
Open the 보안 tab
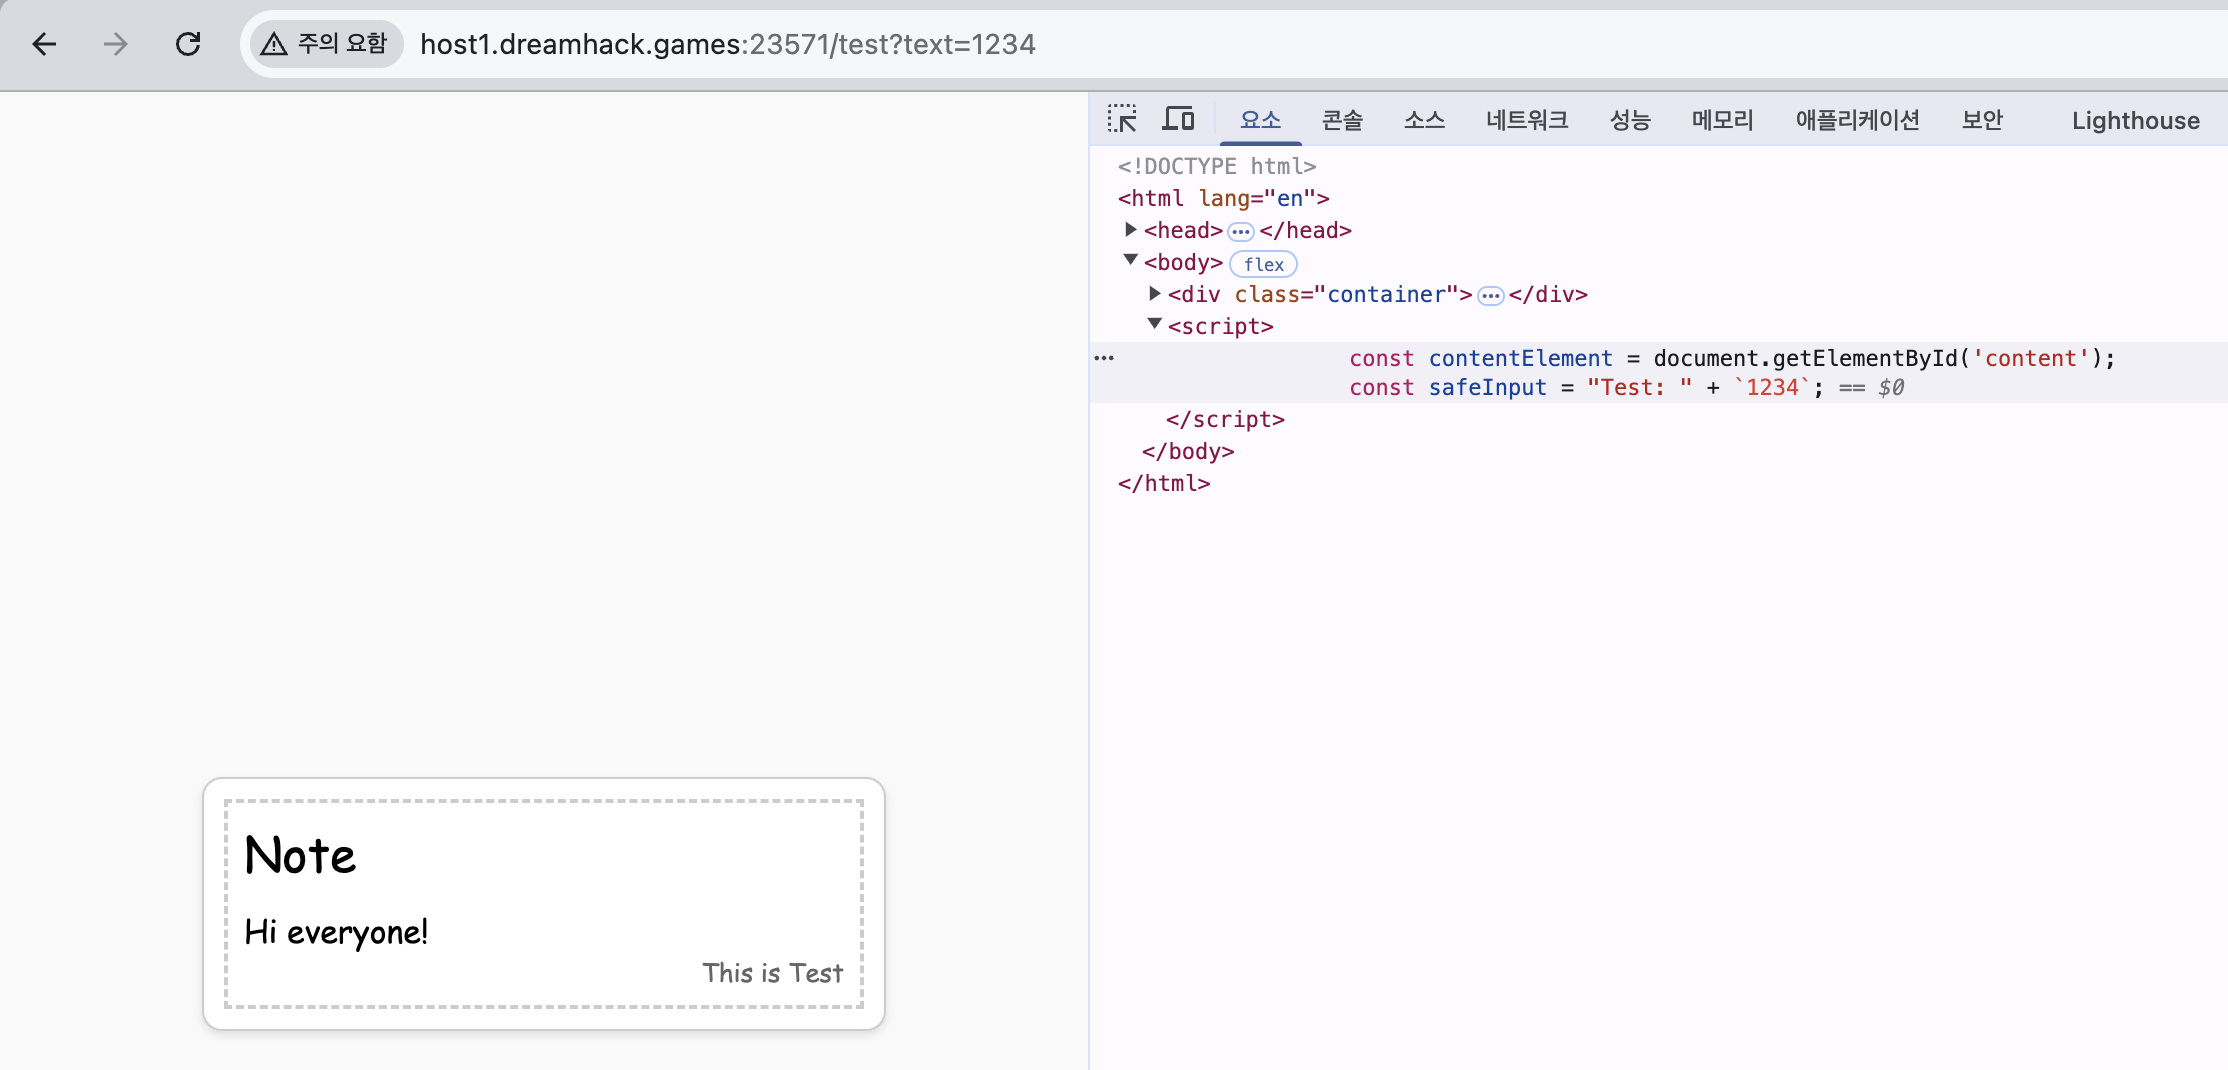pyautogui.click(x=1982, y=120)
